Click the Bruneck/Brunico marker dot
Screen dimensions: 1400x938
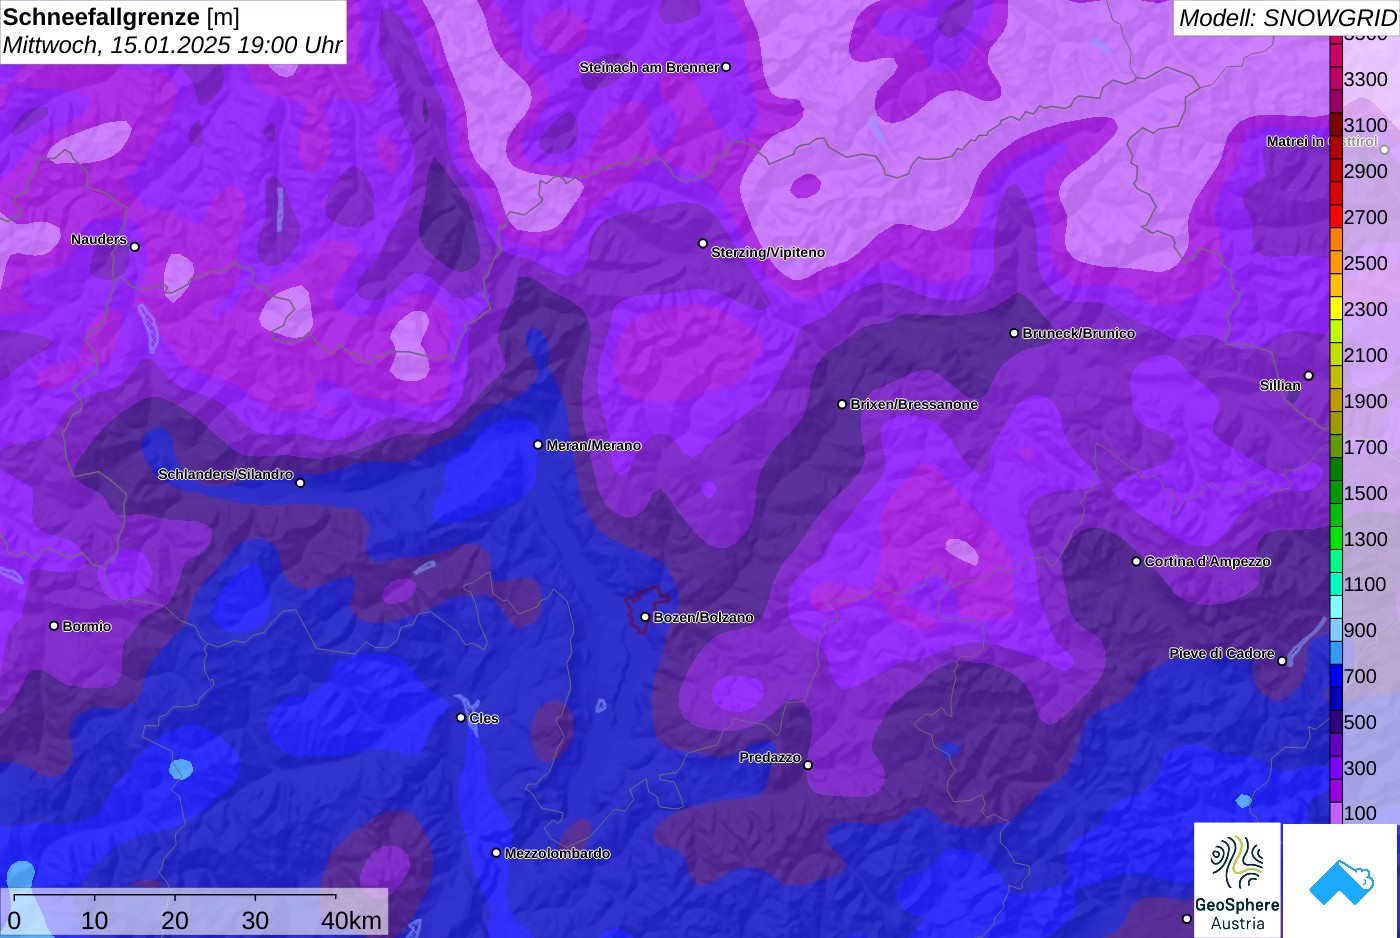(1014, 333)
